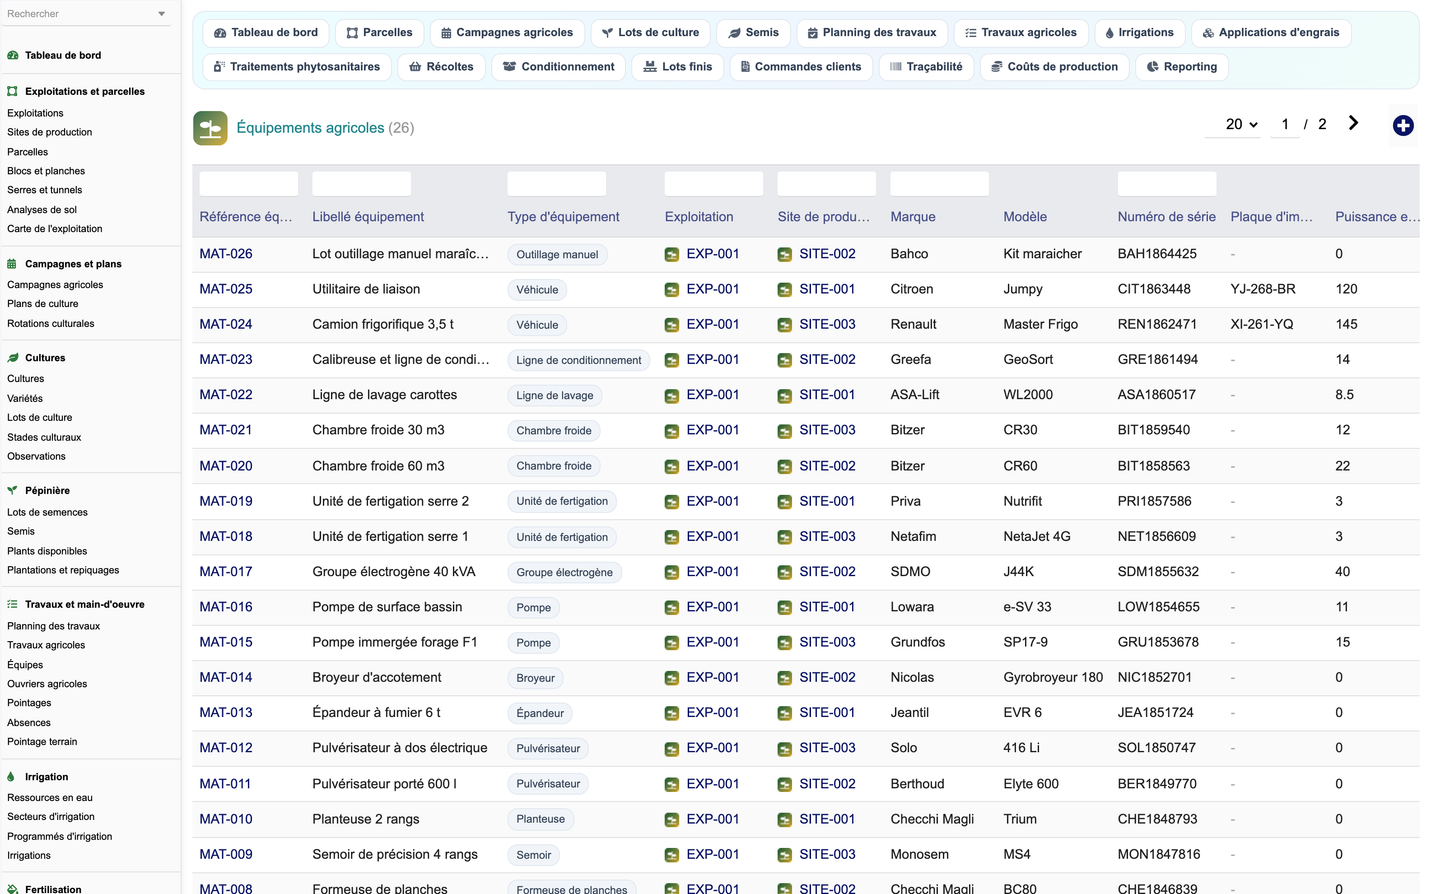
Task: Click the Travaux et main-d'oeuvre list icon in the sidebar
Action: [13, 604]
